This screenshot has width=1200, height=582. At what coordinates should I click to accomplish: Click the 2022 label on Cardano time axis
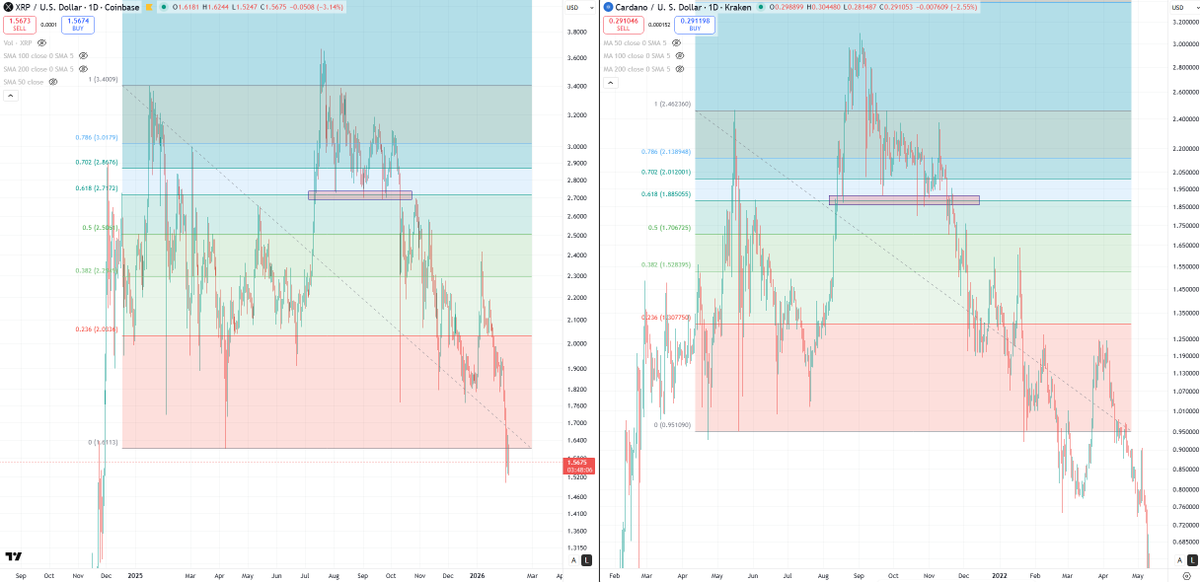pyautogui.click(x=999, y=576)
